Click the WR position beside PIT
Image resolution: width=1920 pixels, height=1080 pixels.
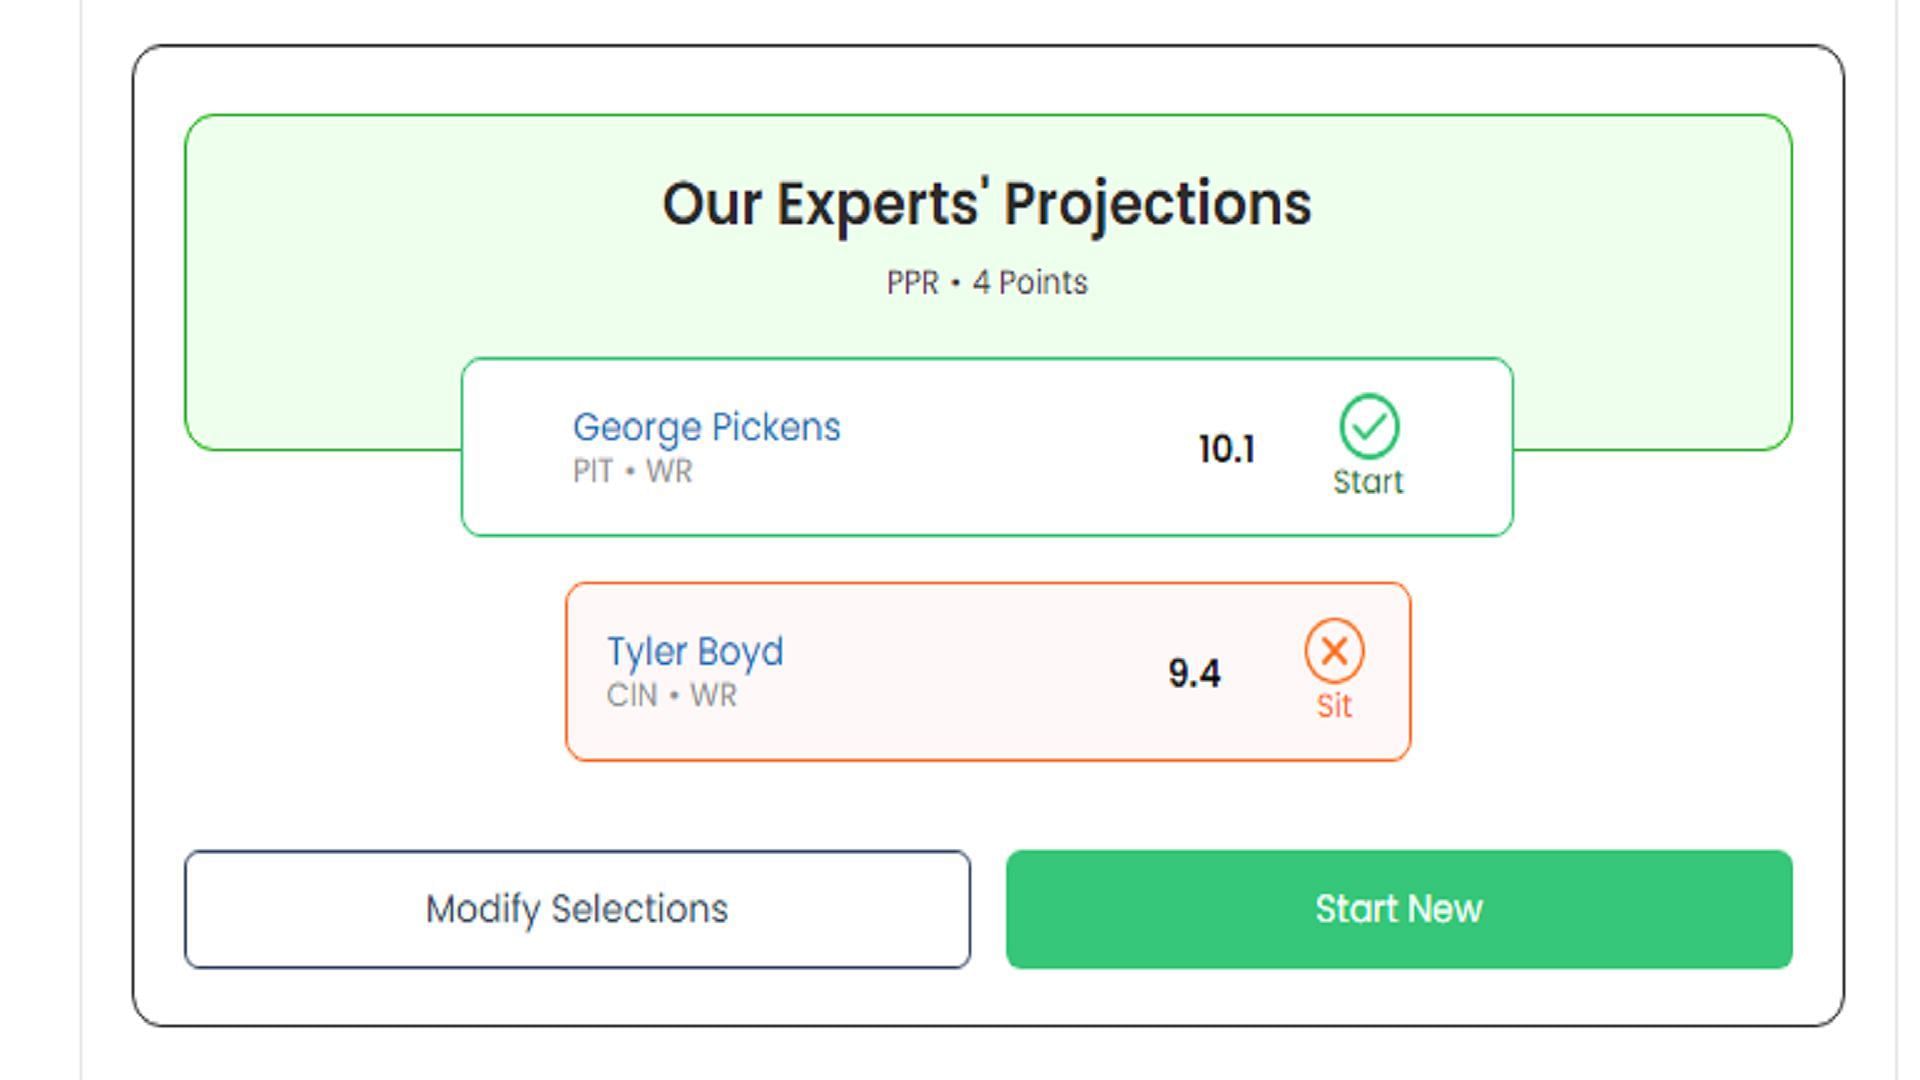[669, 471]
